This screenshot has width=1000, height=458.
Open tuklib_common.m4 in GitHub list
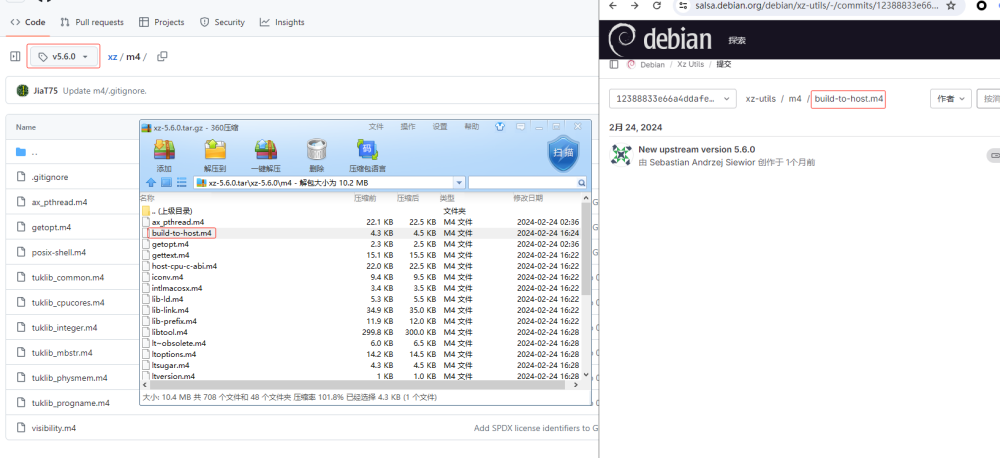[68, 277]
